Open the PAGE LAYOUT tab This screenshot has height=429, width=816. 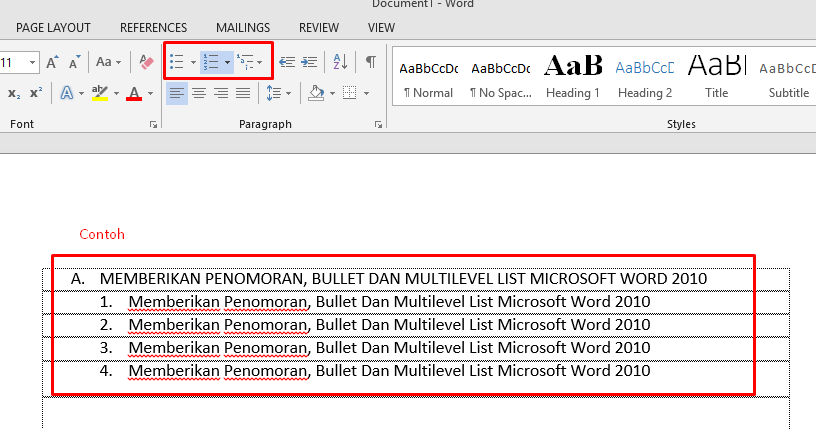53,28
